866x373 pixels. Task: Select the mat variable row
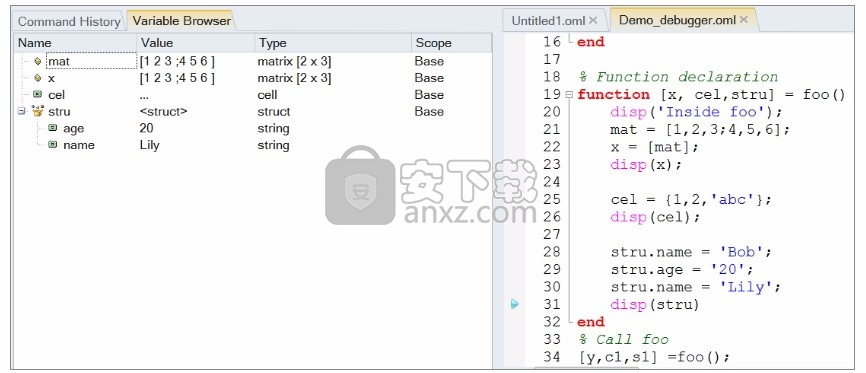[252, 61]
